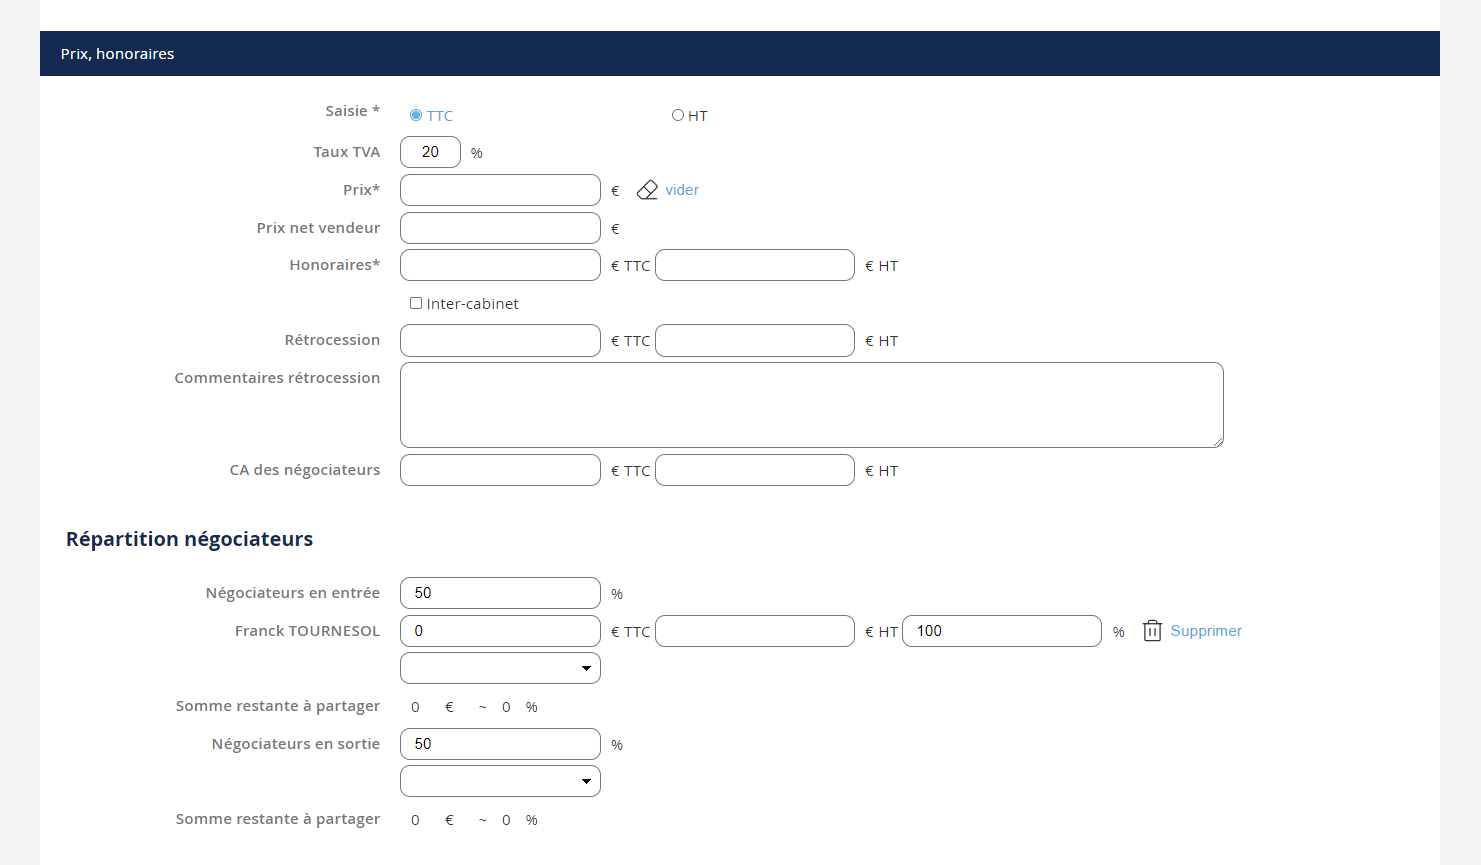This screenshot has height=865, width=1481.
Task: Select the TTC radio button
Action: tap(416, 116)
